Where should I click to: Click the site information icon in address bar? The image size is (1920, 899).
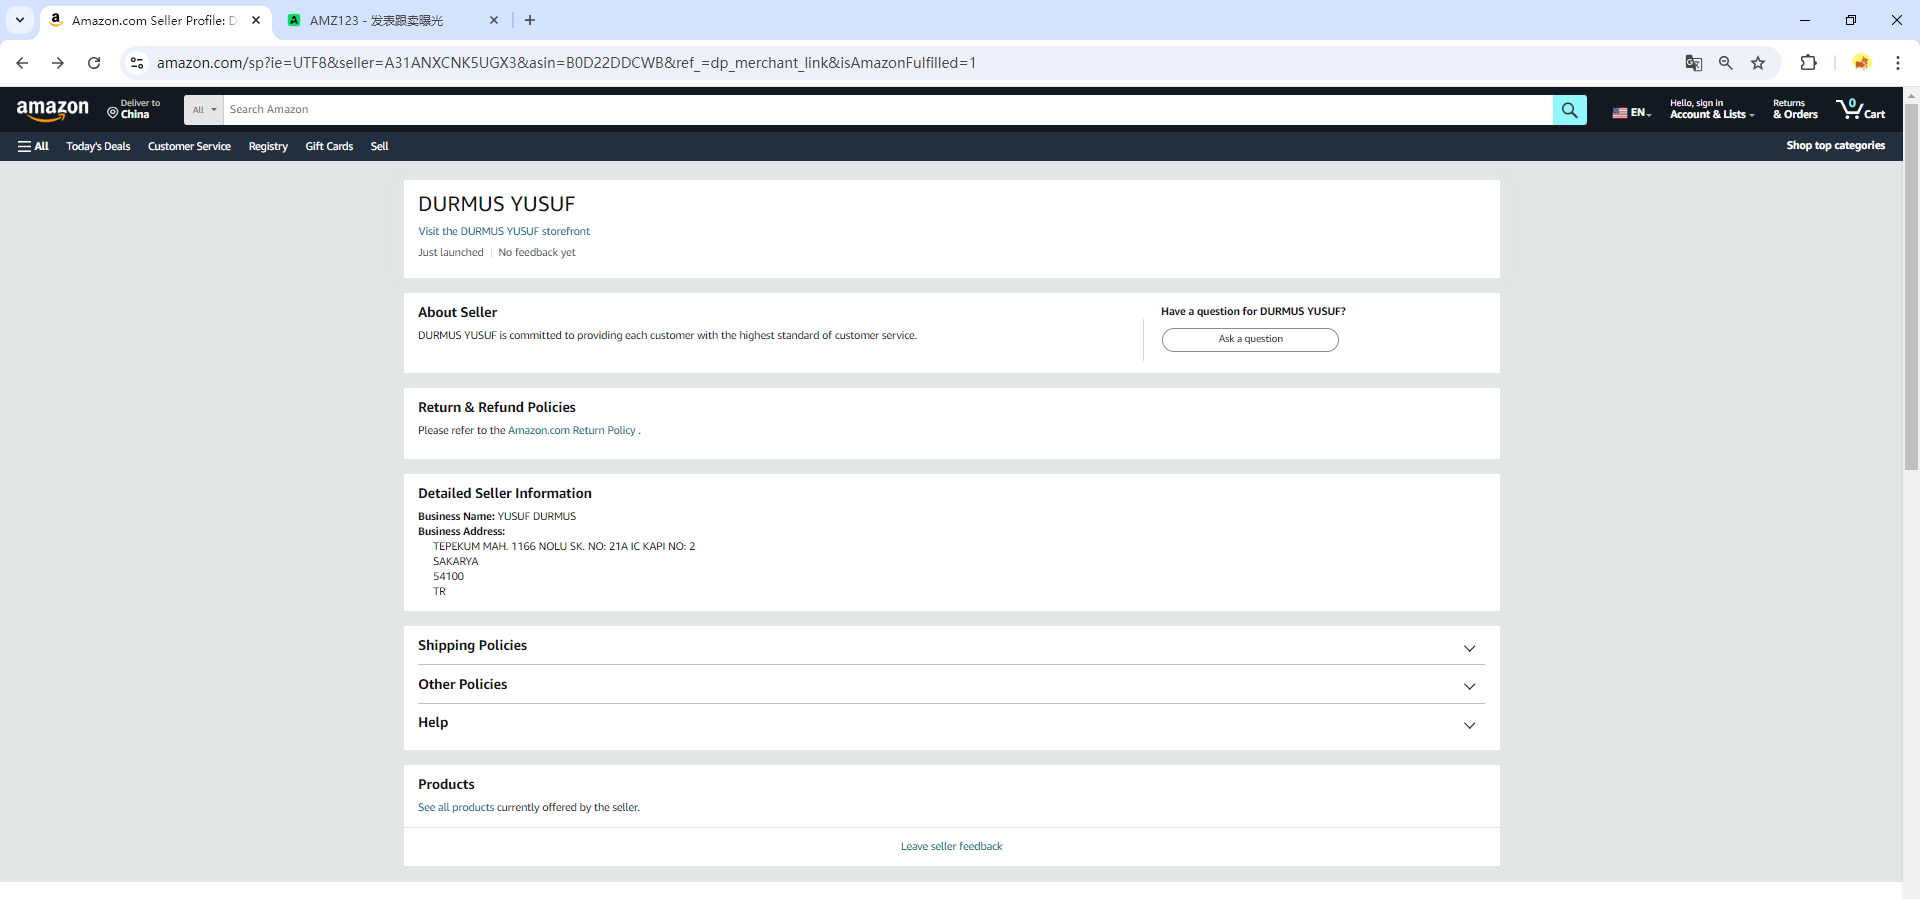pyautogui.click(x=137, y=63)
